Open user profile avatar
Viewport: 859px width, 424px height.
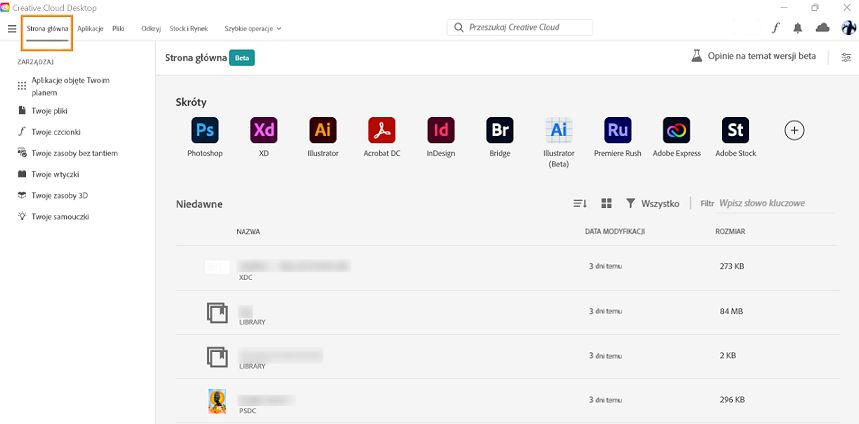pos(849,27)
